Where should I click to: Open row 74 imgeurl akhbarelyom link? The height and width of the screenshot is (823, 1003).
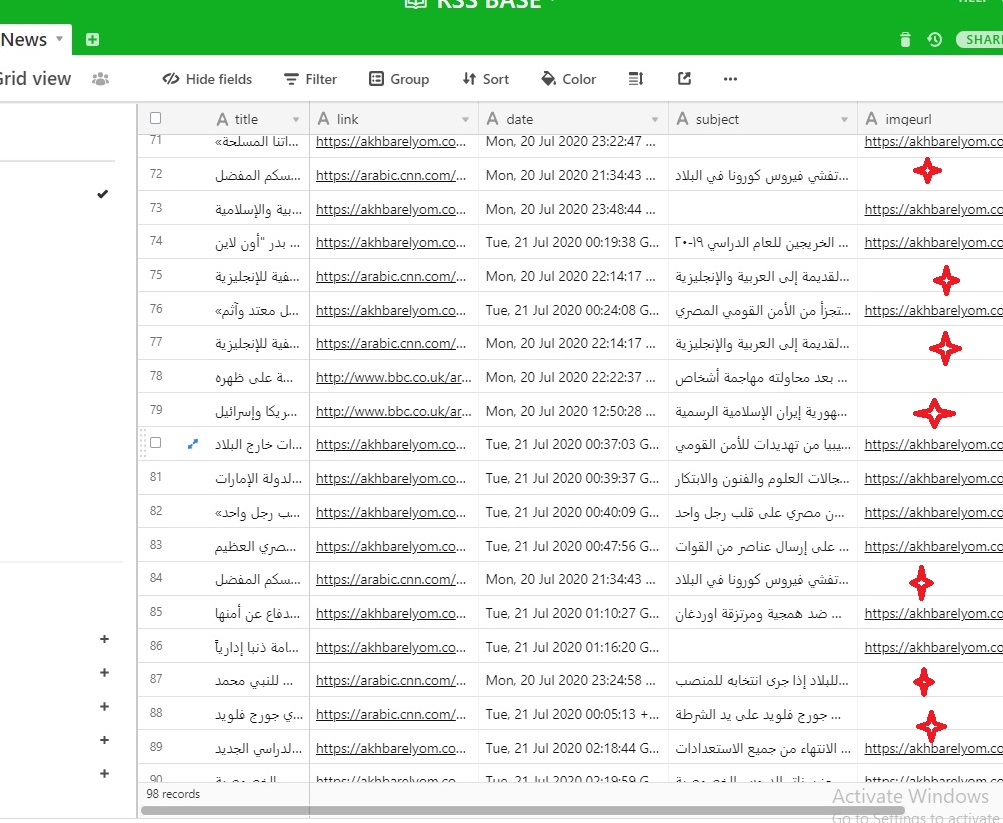coord(933,242)
